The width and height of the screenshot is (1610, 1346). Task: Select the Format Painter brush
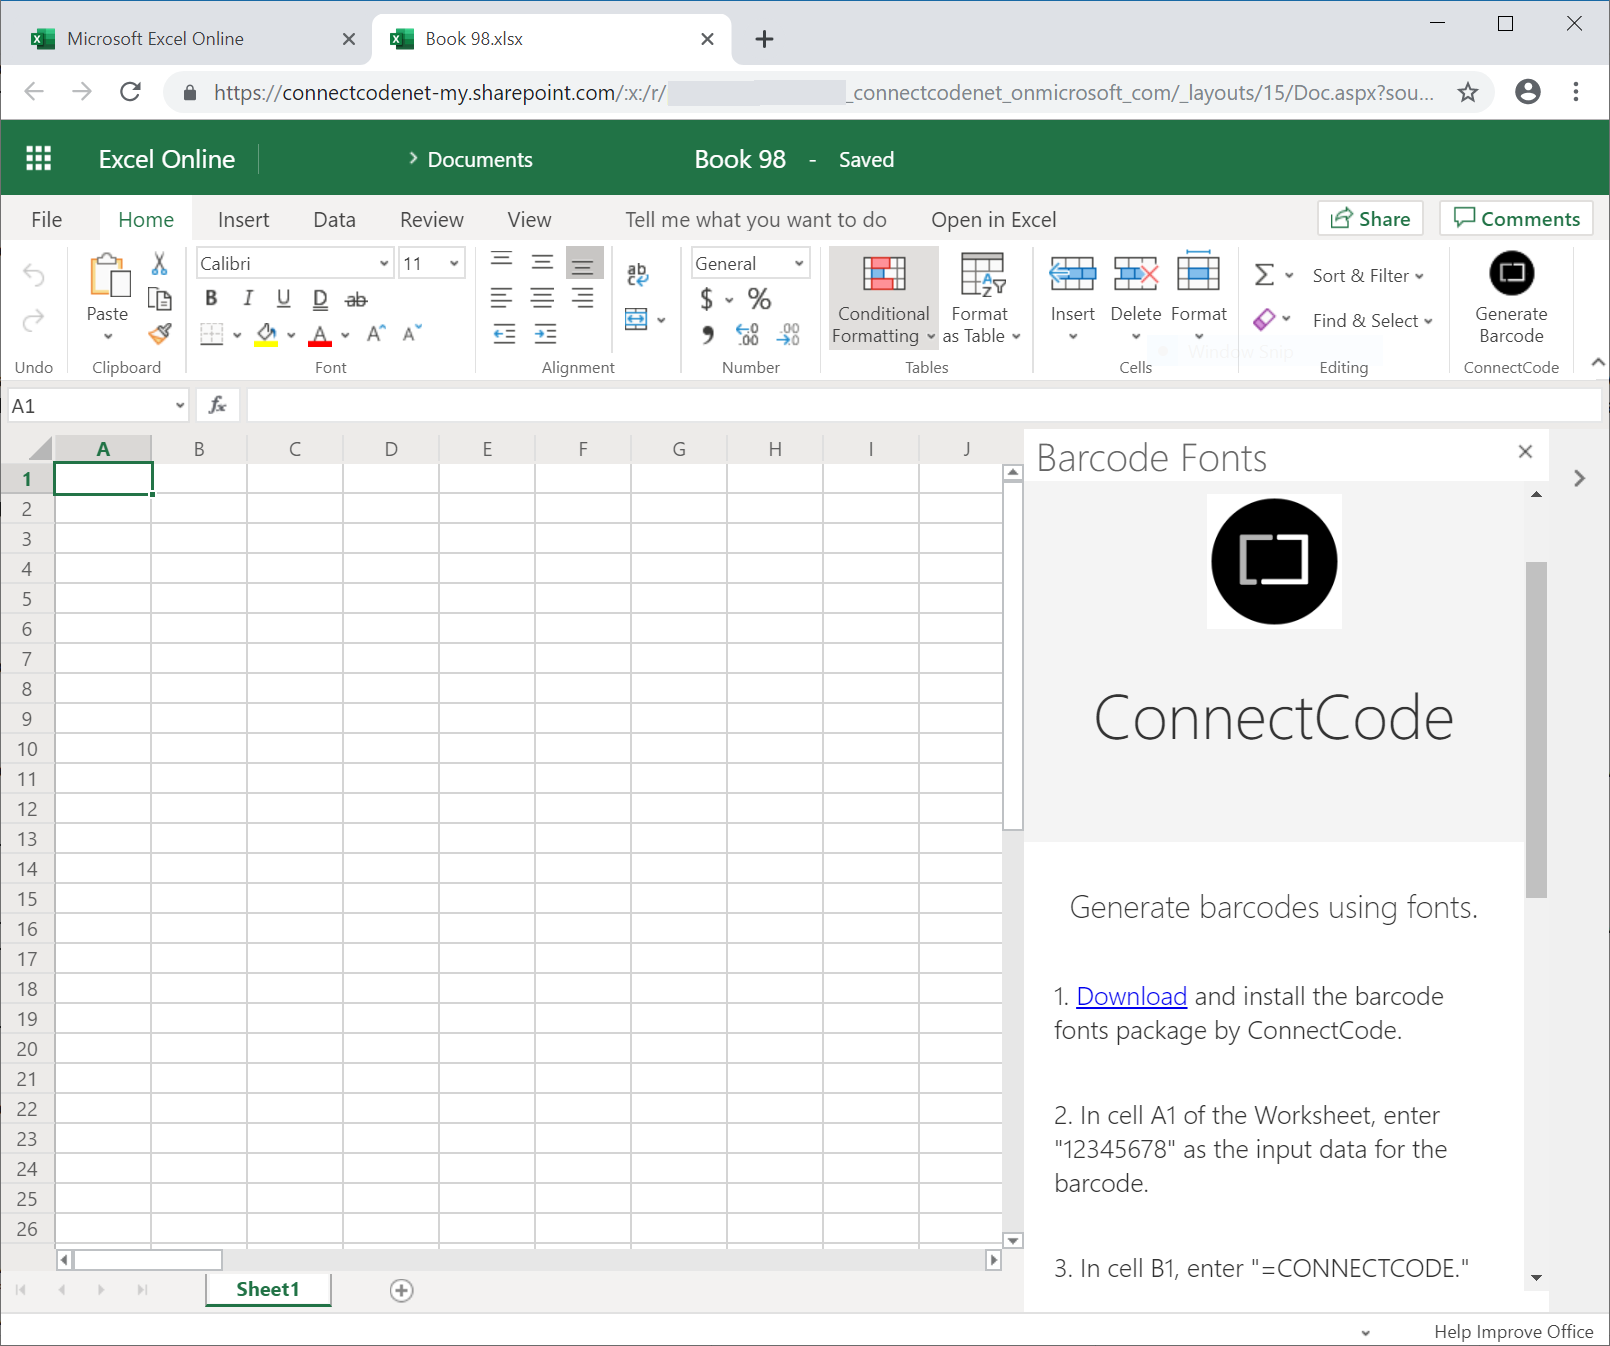tap(159, 334)
